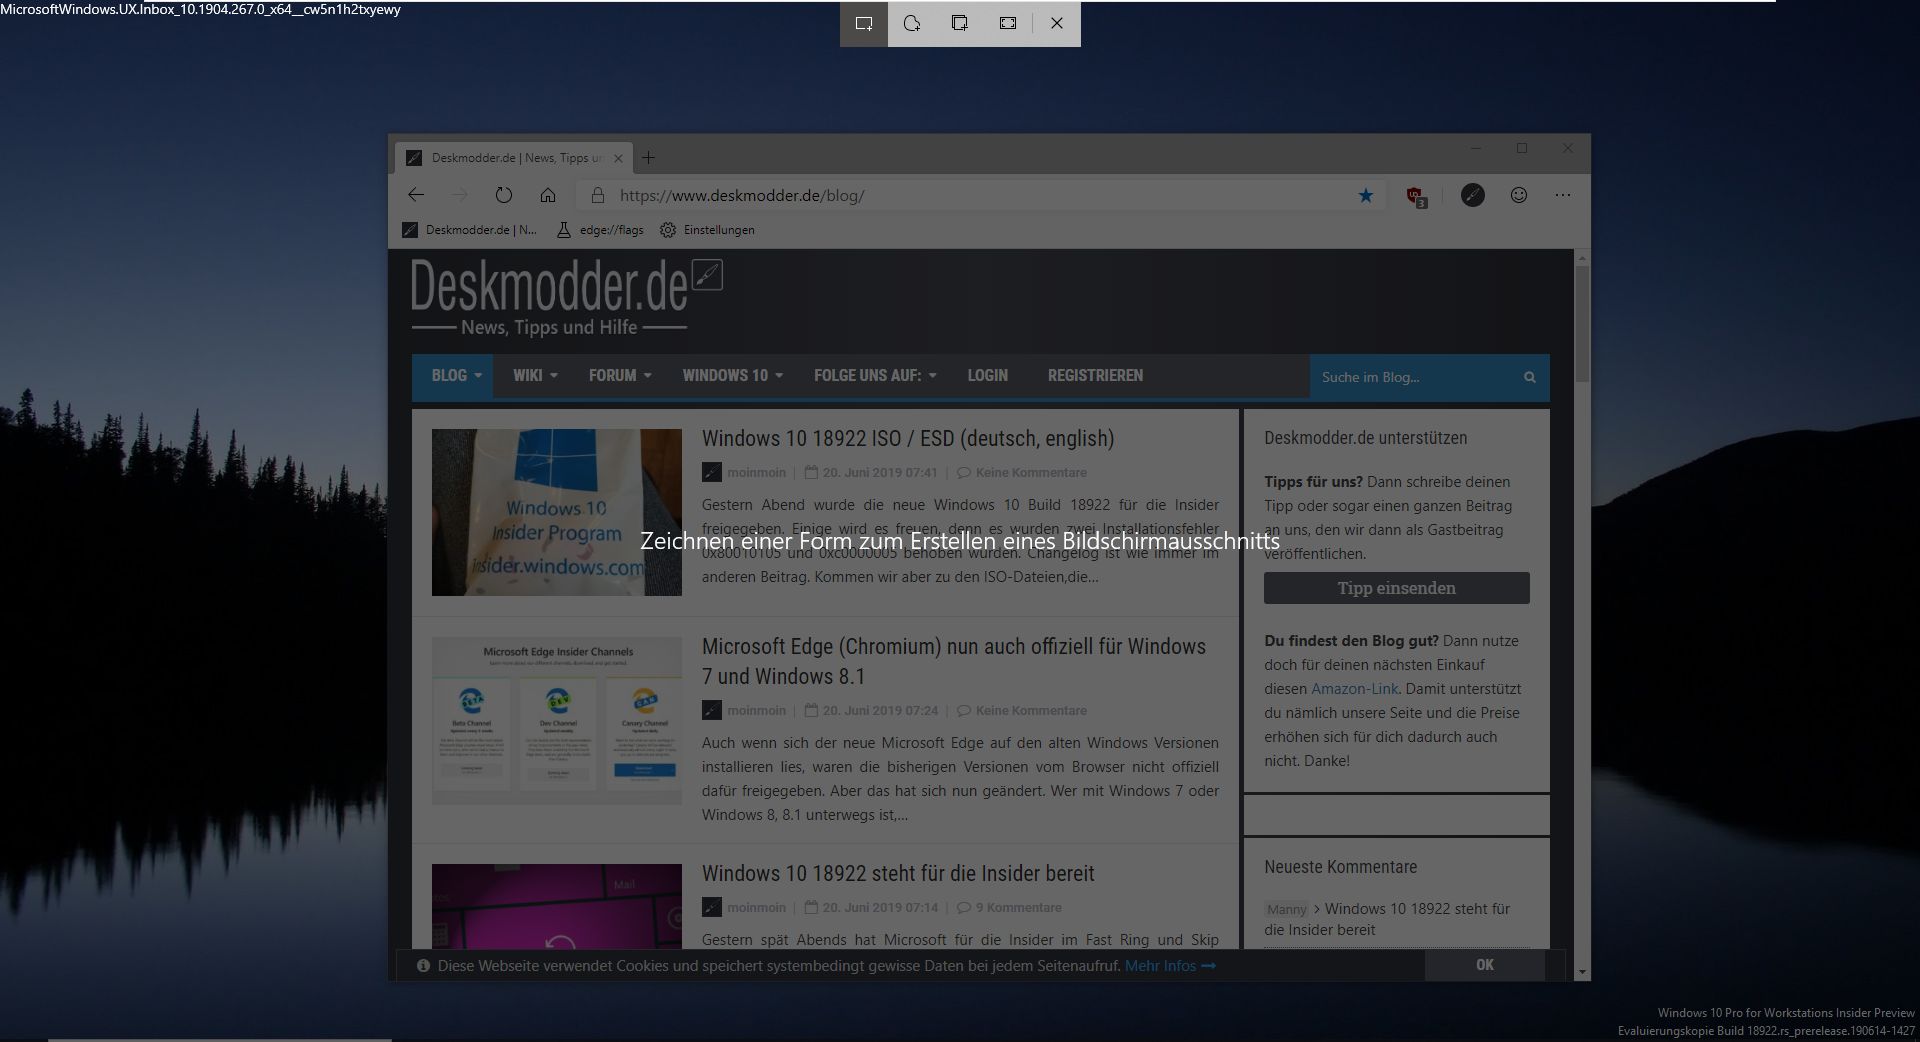Open Manny's comment on Windows 10 18922
This screenshot has height=1042, width=1920.
[1388, 919]
